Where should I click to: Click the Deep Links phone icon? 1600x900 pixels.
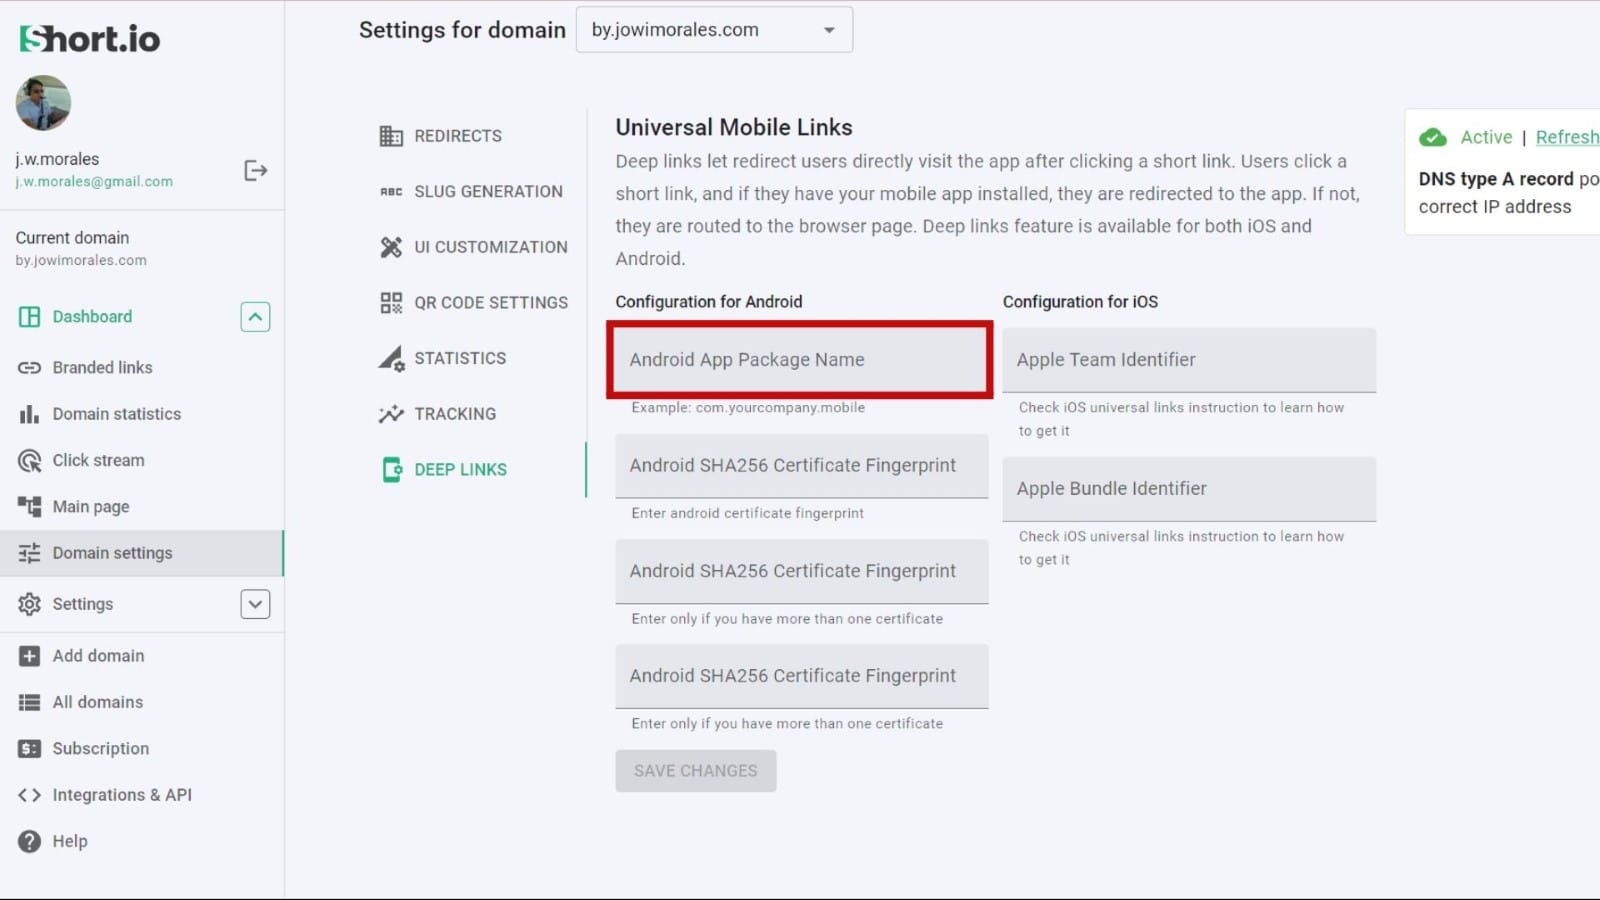click(391, 470)
